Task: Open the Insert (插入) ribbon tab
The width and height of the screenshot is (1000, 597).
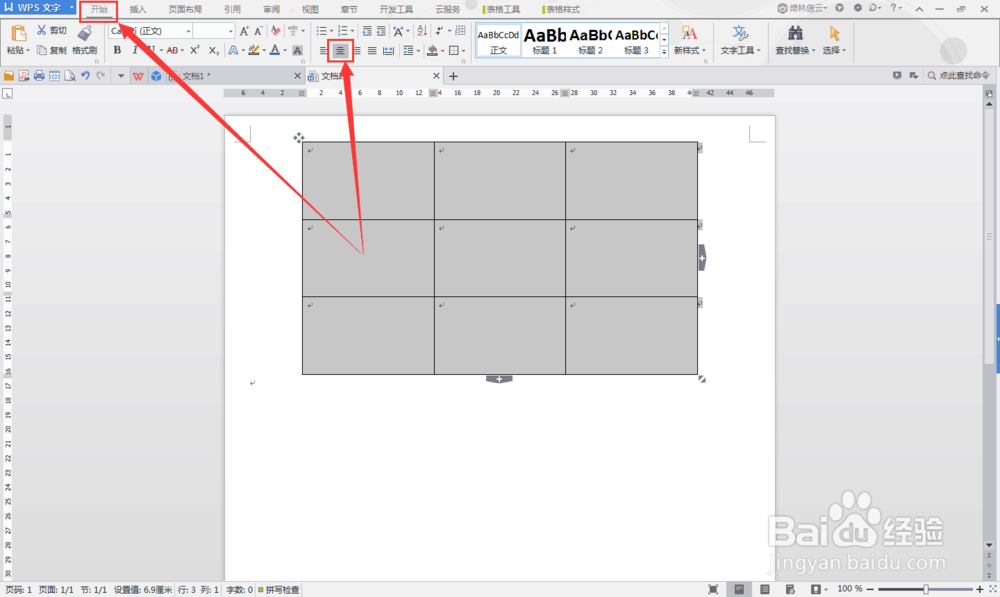Action: coord(138,10)
